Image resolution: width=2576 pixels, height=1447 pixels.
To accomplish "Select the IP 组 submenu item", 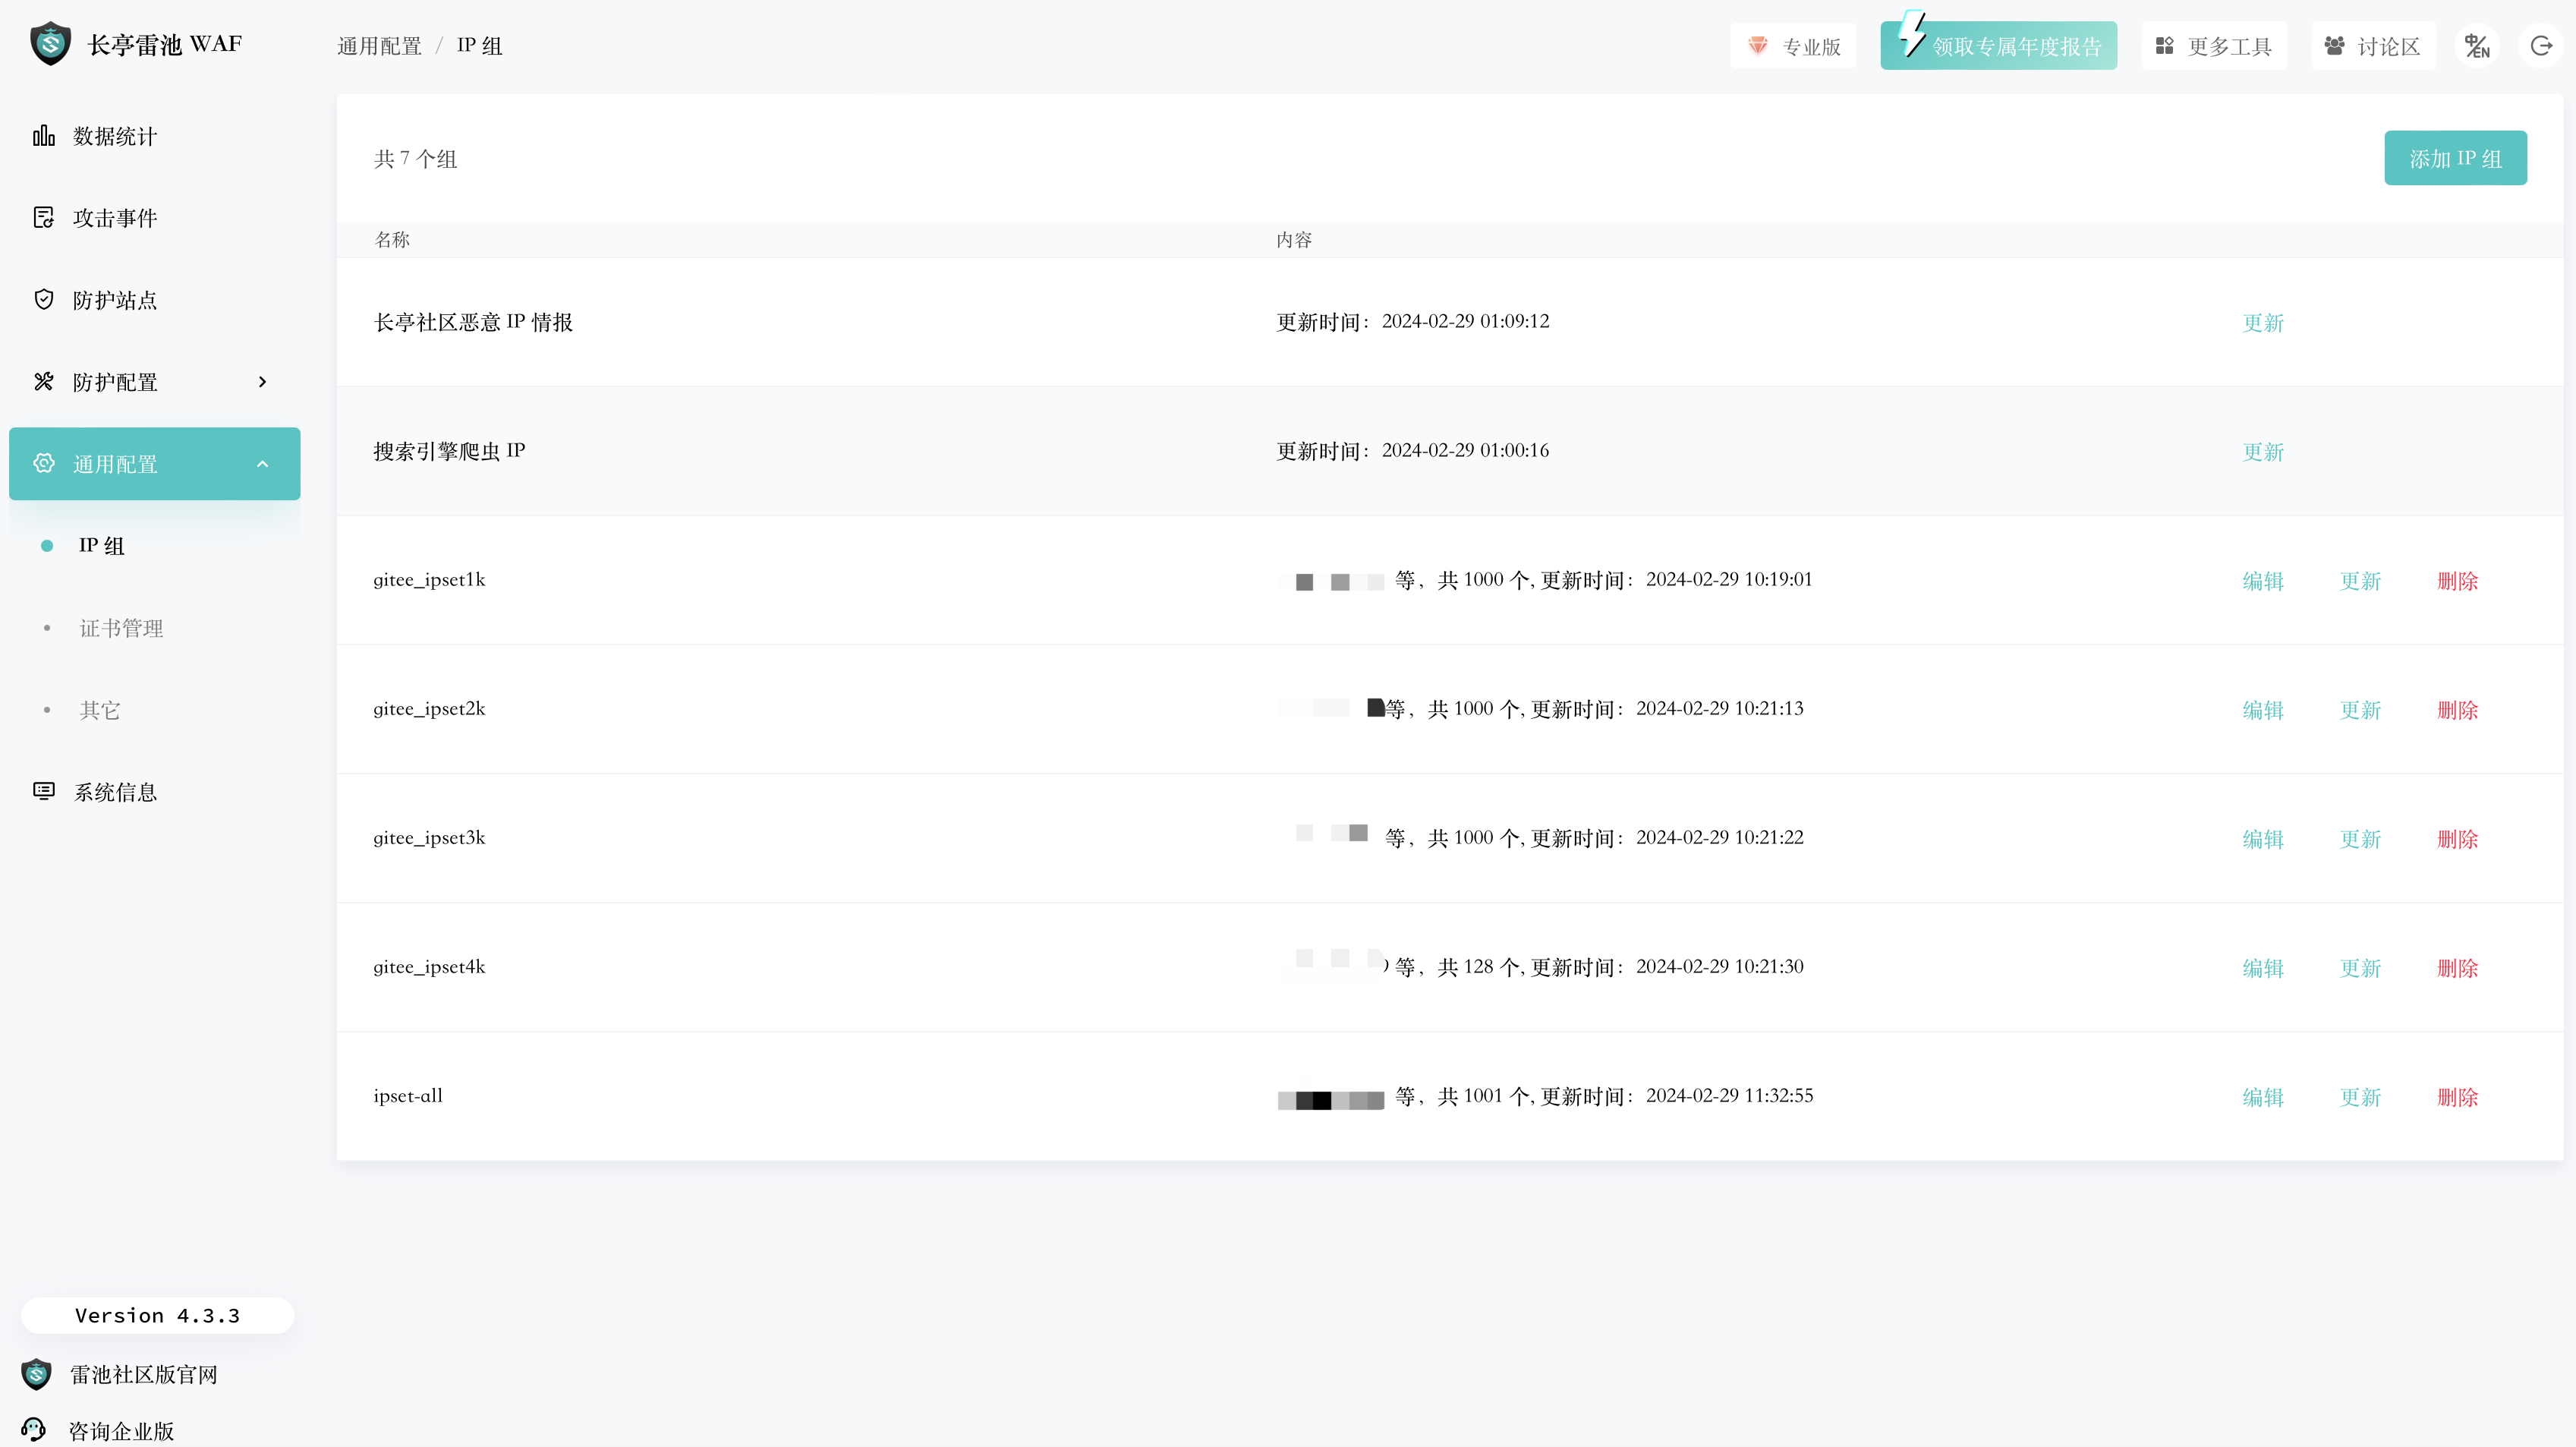I will (x=102, y=546).
